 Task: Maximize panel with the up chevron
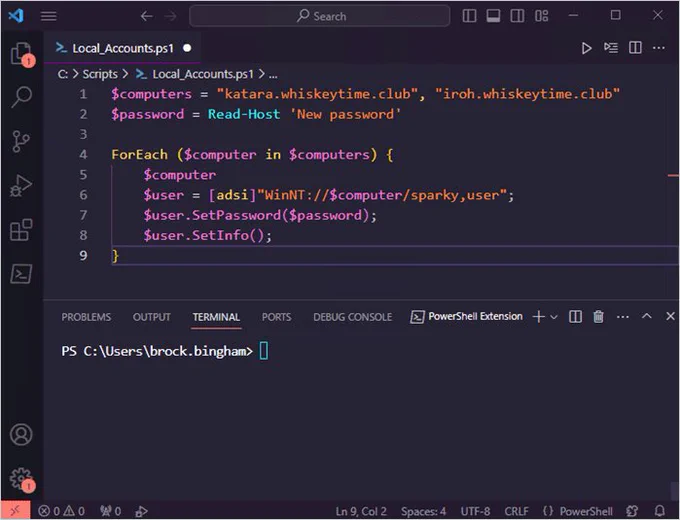(647, 316)
